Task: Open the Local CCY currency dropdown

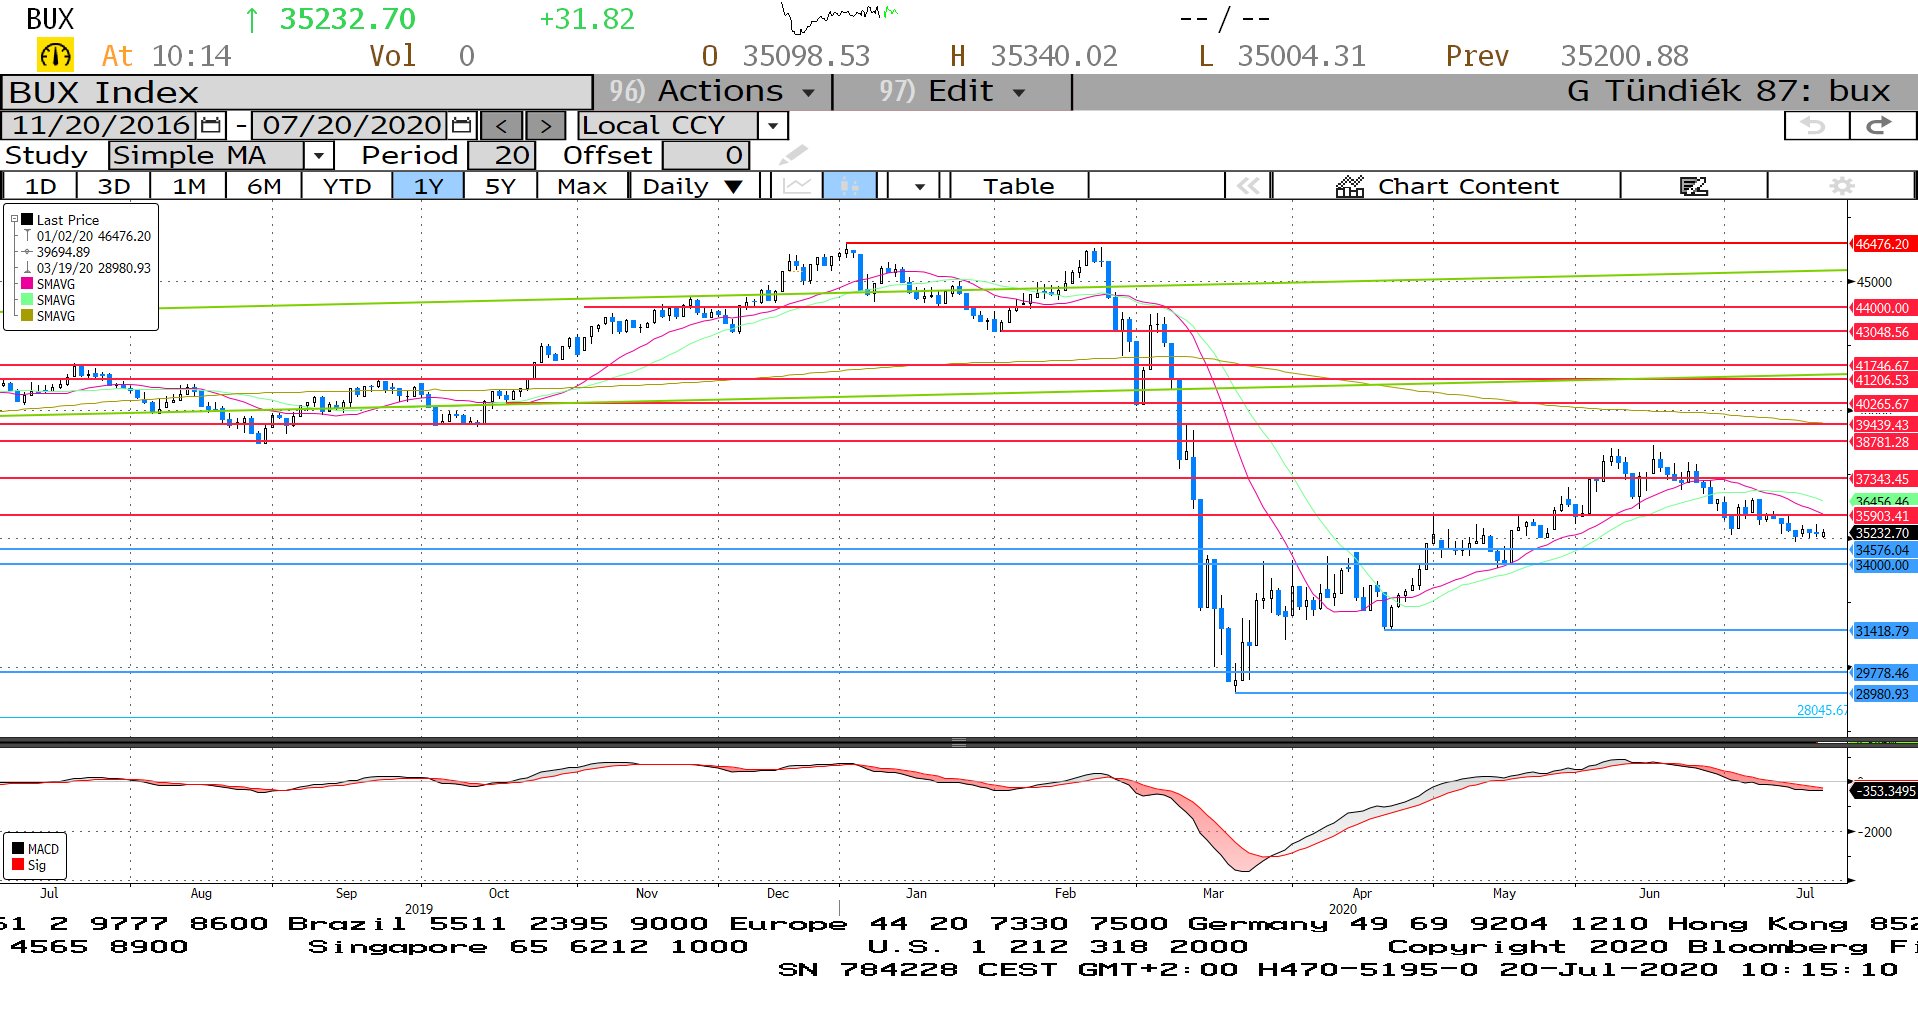Action: click(772, 125)
